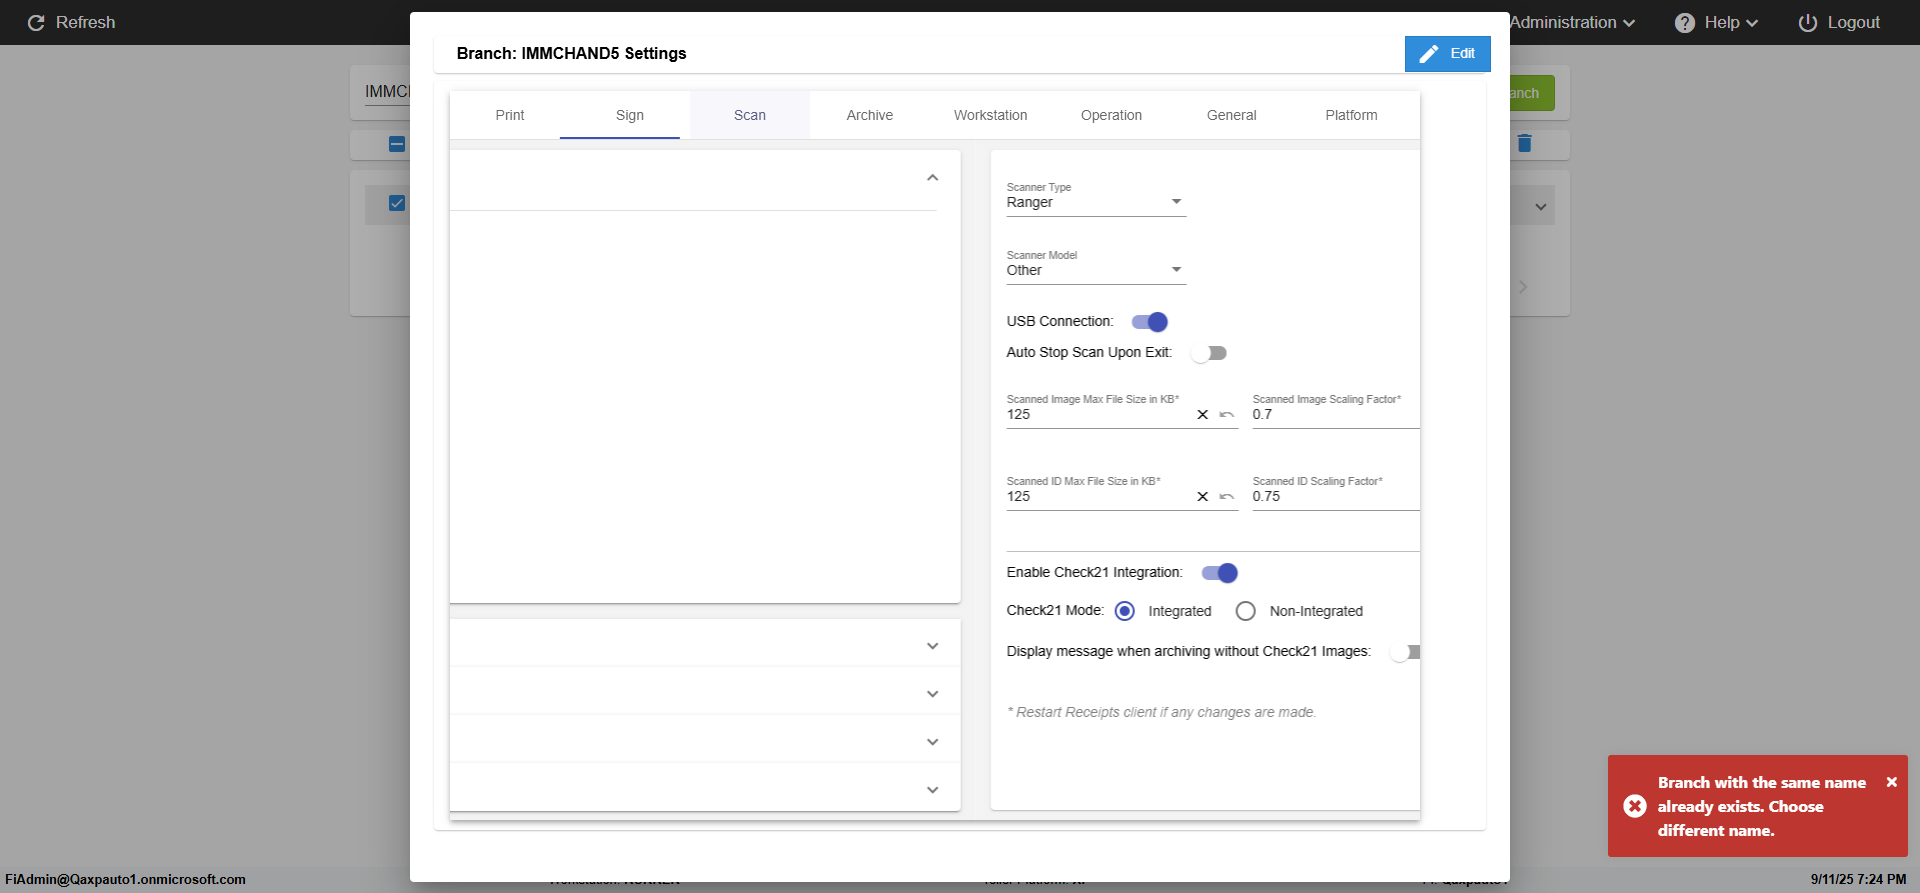The image size is (1920, 893).
Task: Switch to the Platform tab
Action: (1351, 115)
